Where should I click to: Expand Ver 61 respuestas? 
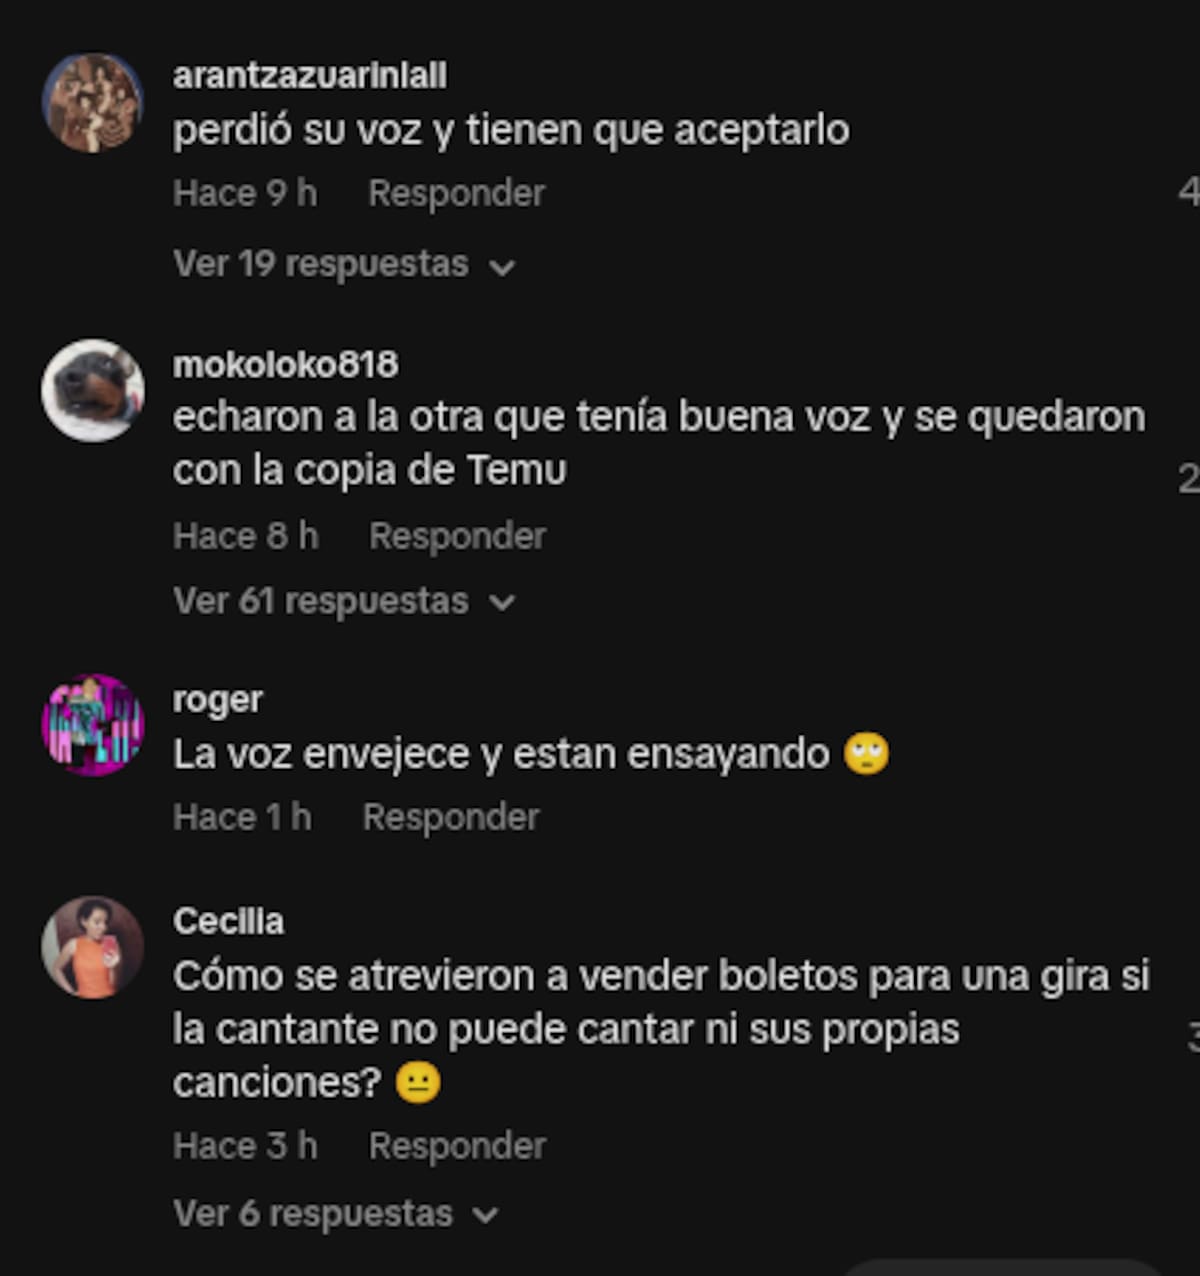[344, 601]
